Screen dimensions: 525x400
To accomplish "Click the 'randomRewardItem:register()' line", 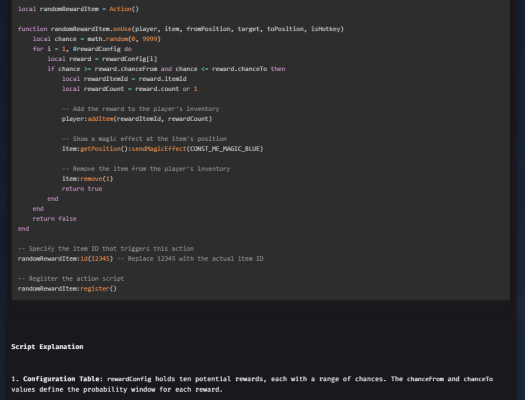I will coord(67,289).
